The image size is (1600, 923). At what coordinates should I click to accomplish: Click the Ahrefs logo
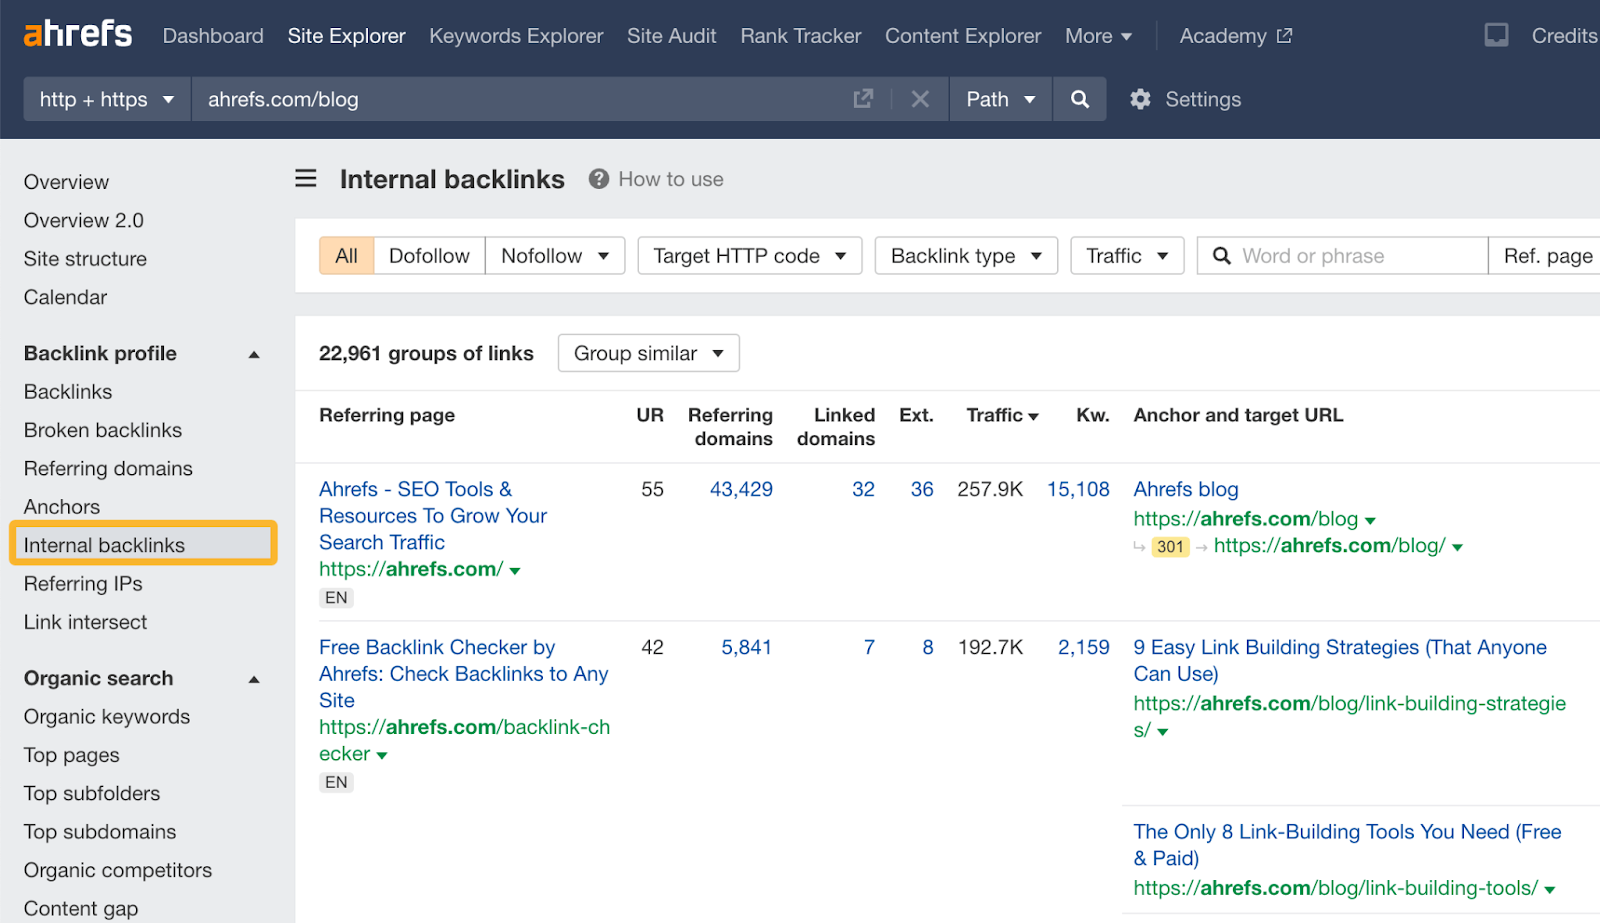tap(77, 33)
